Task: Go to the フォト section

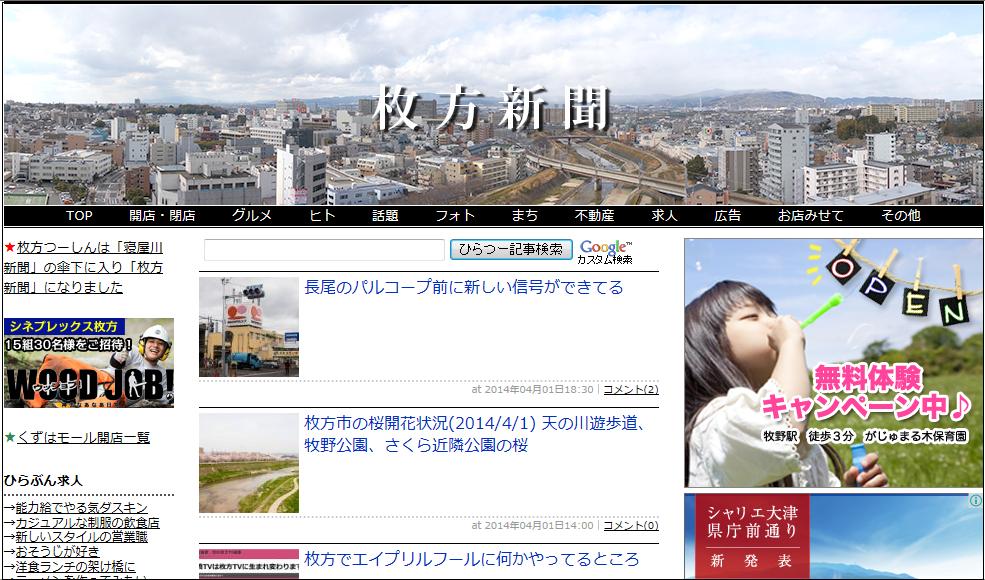Action: pyautogui.click(x=455, y=216)
